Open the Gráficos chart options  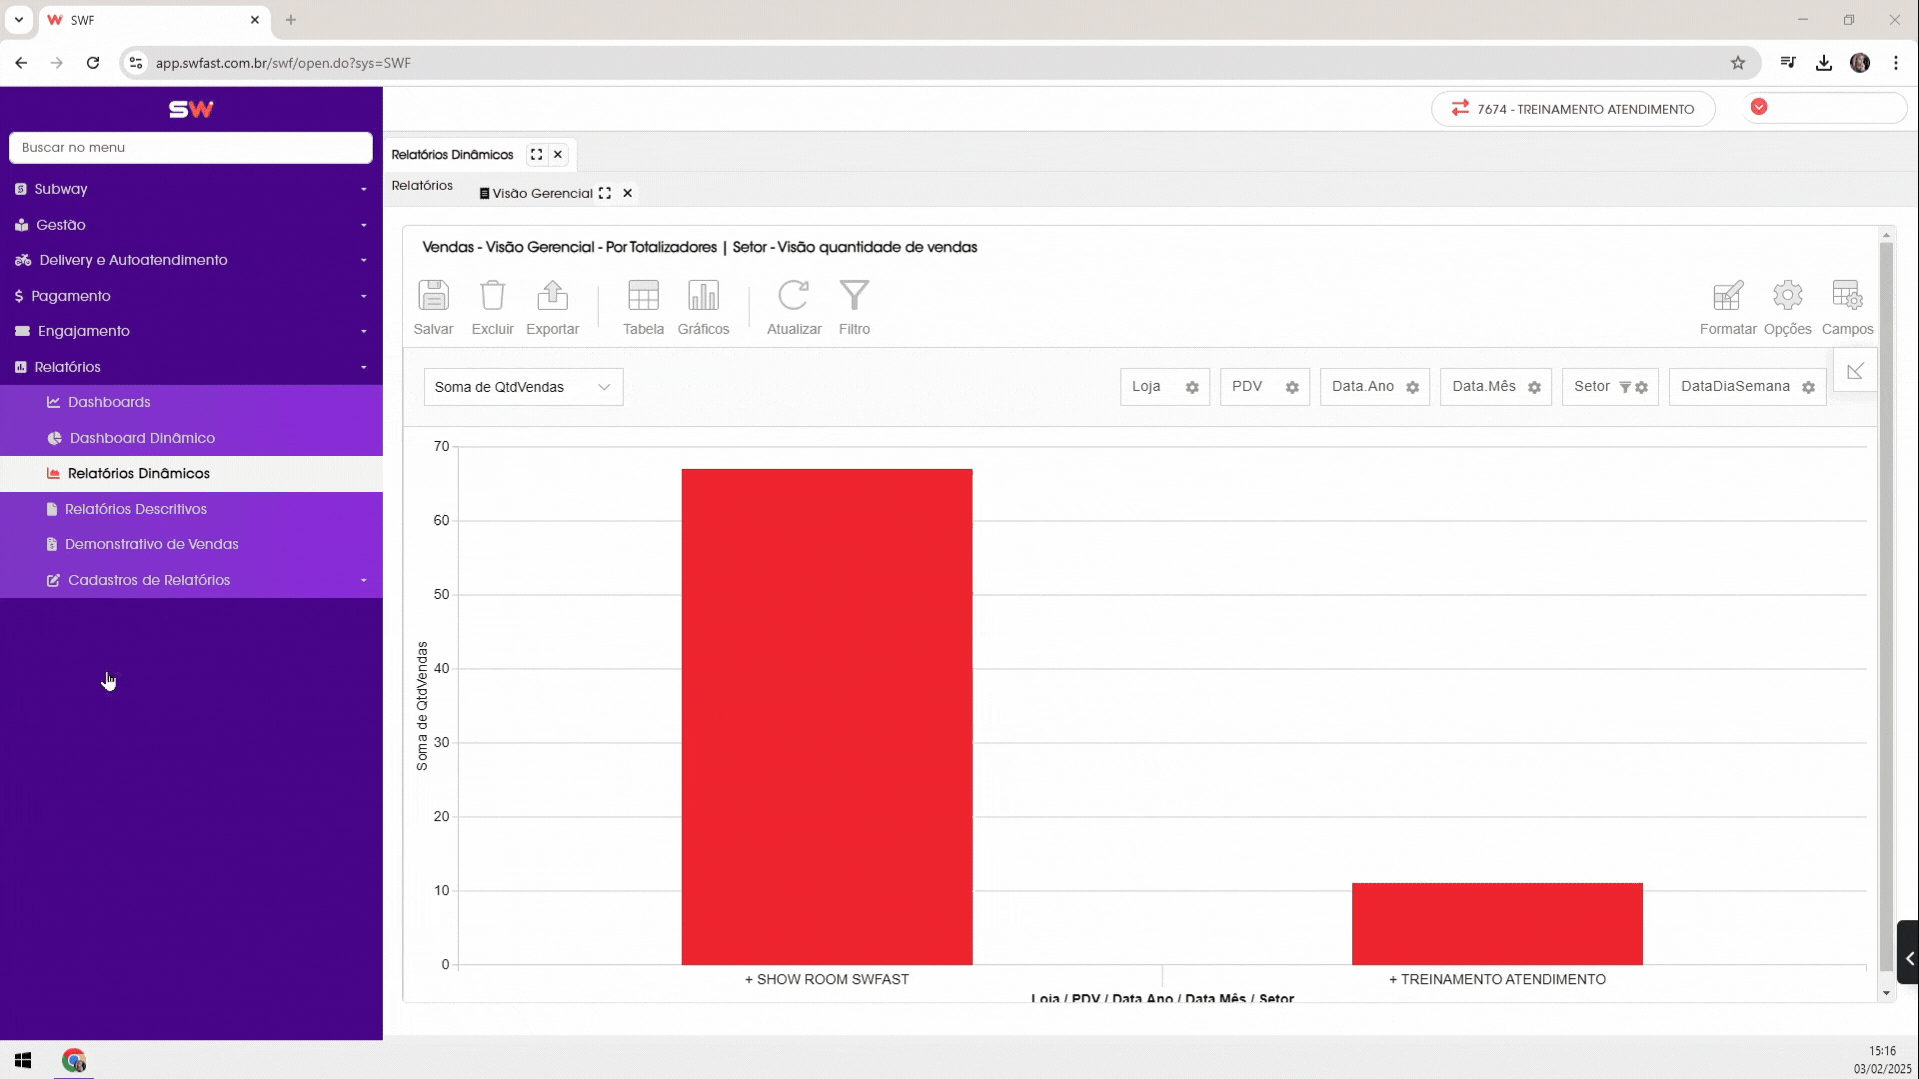coord(703,306)
